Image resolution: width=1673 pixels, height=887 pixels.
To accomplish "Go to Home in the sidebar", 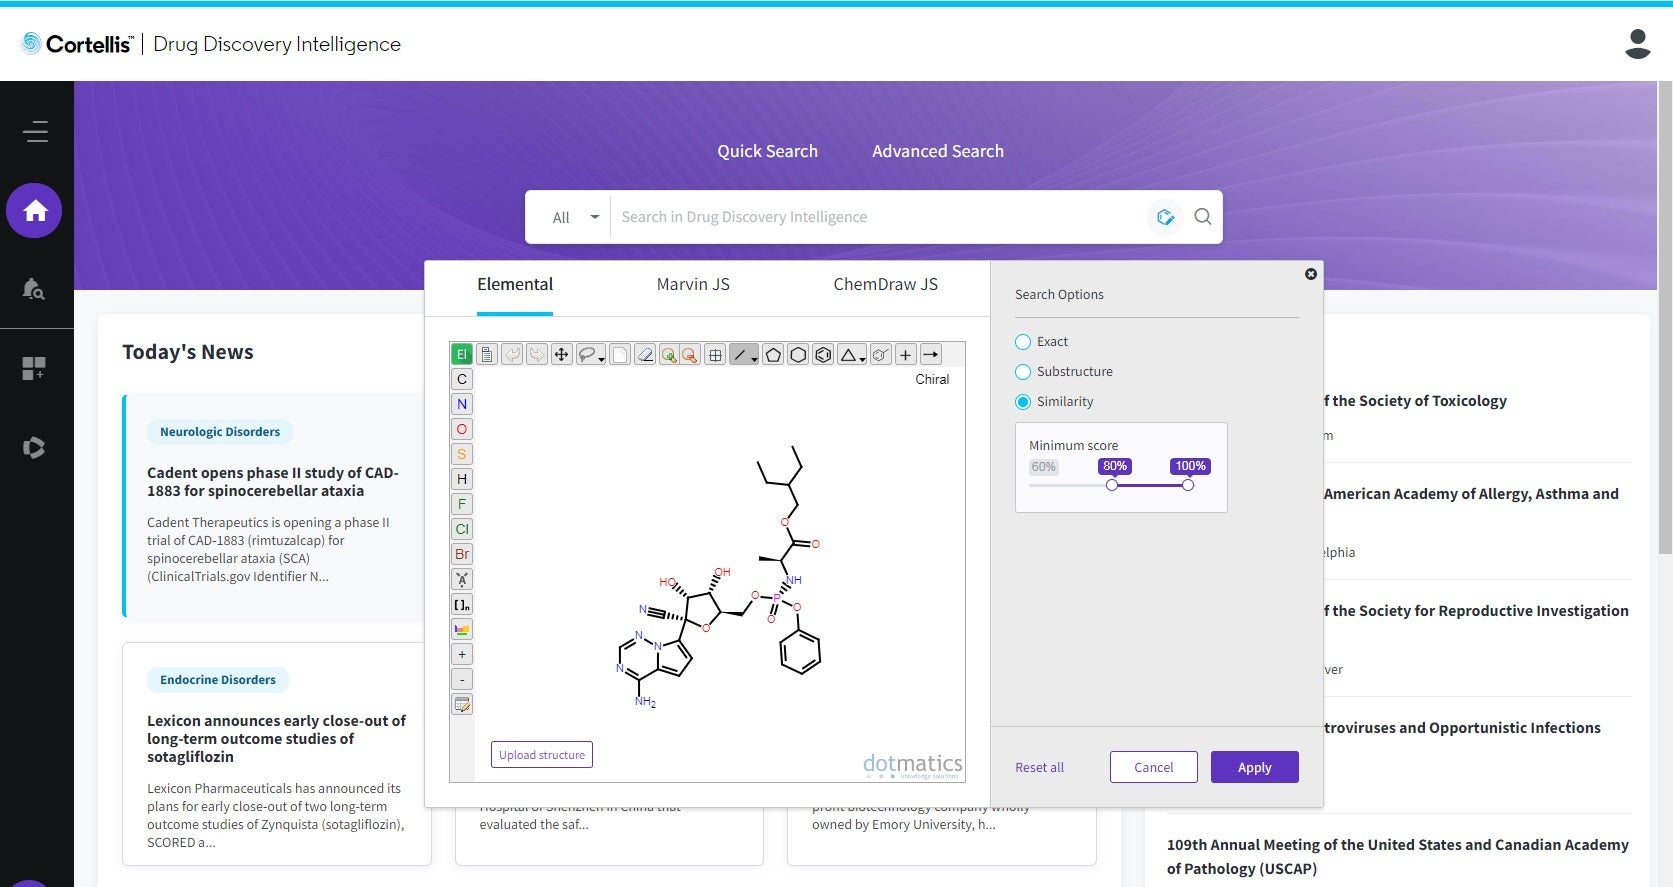I will pos(34,211).
